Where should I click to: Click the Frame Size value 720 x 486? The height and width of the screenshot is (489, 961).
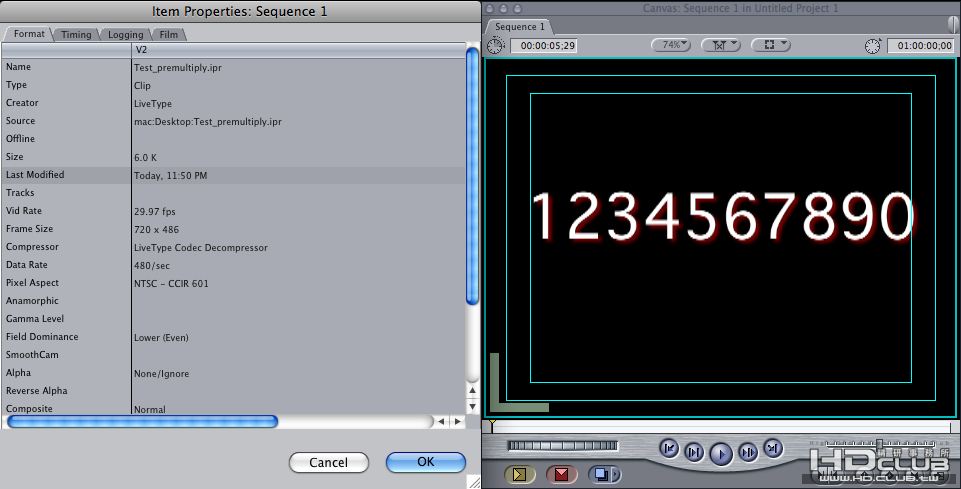tap(156, 230)
